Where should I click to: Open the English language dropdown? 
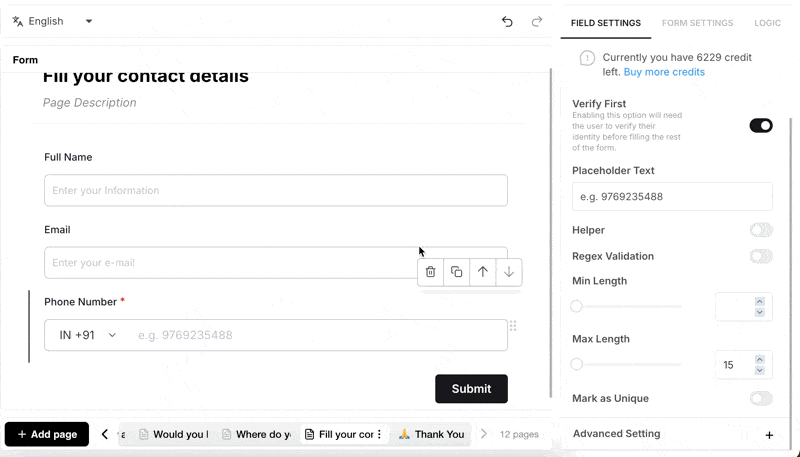(53, 21)
